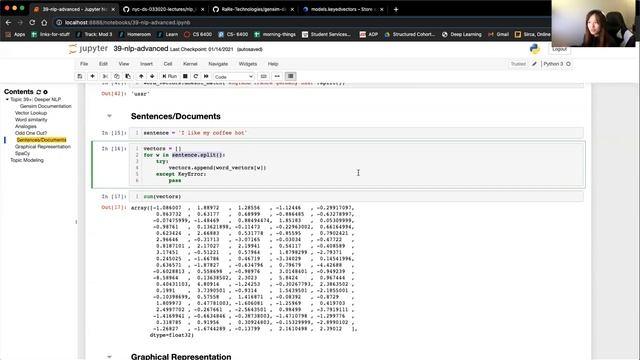Screen dimensions: 640x360
Task: Restart kernel and run all cells
Action: (x=206, y=76)
